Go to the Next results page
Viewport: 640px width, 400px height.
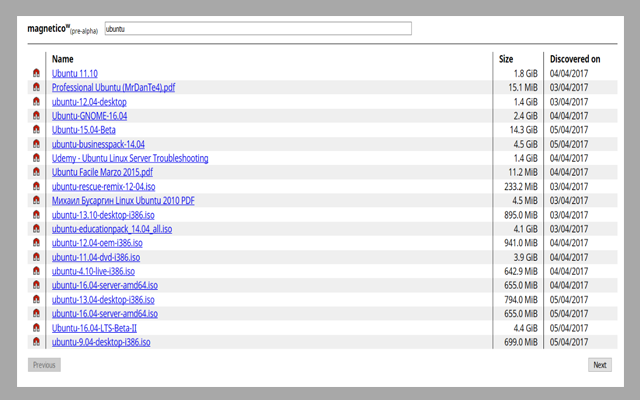point(599,365)
